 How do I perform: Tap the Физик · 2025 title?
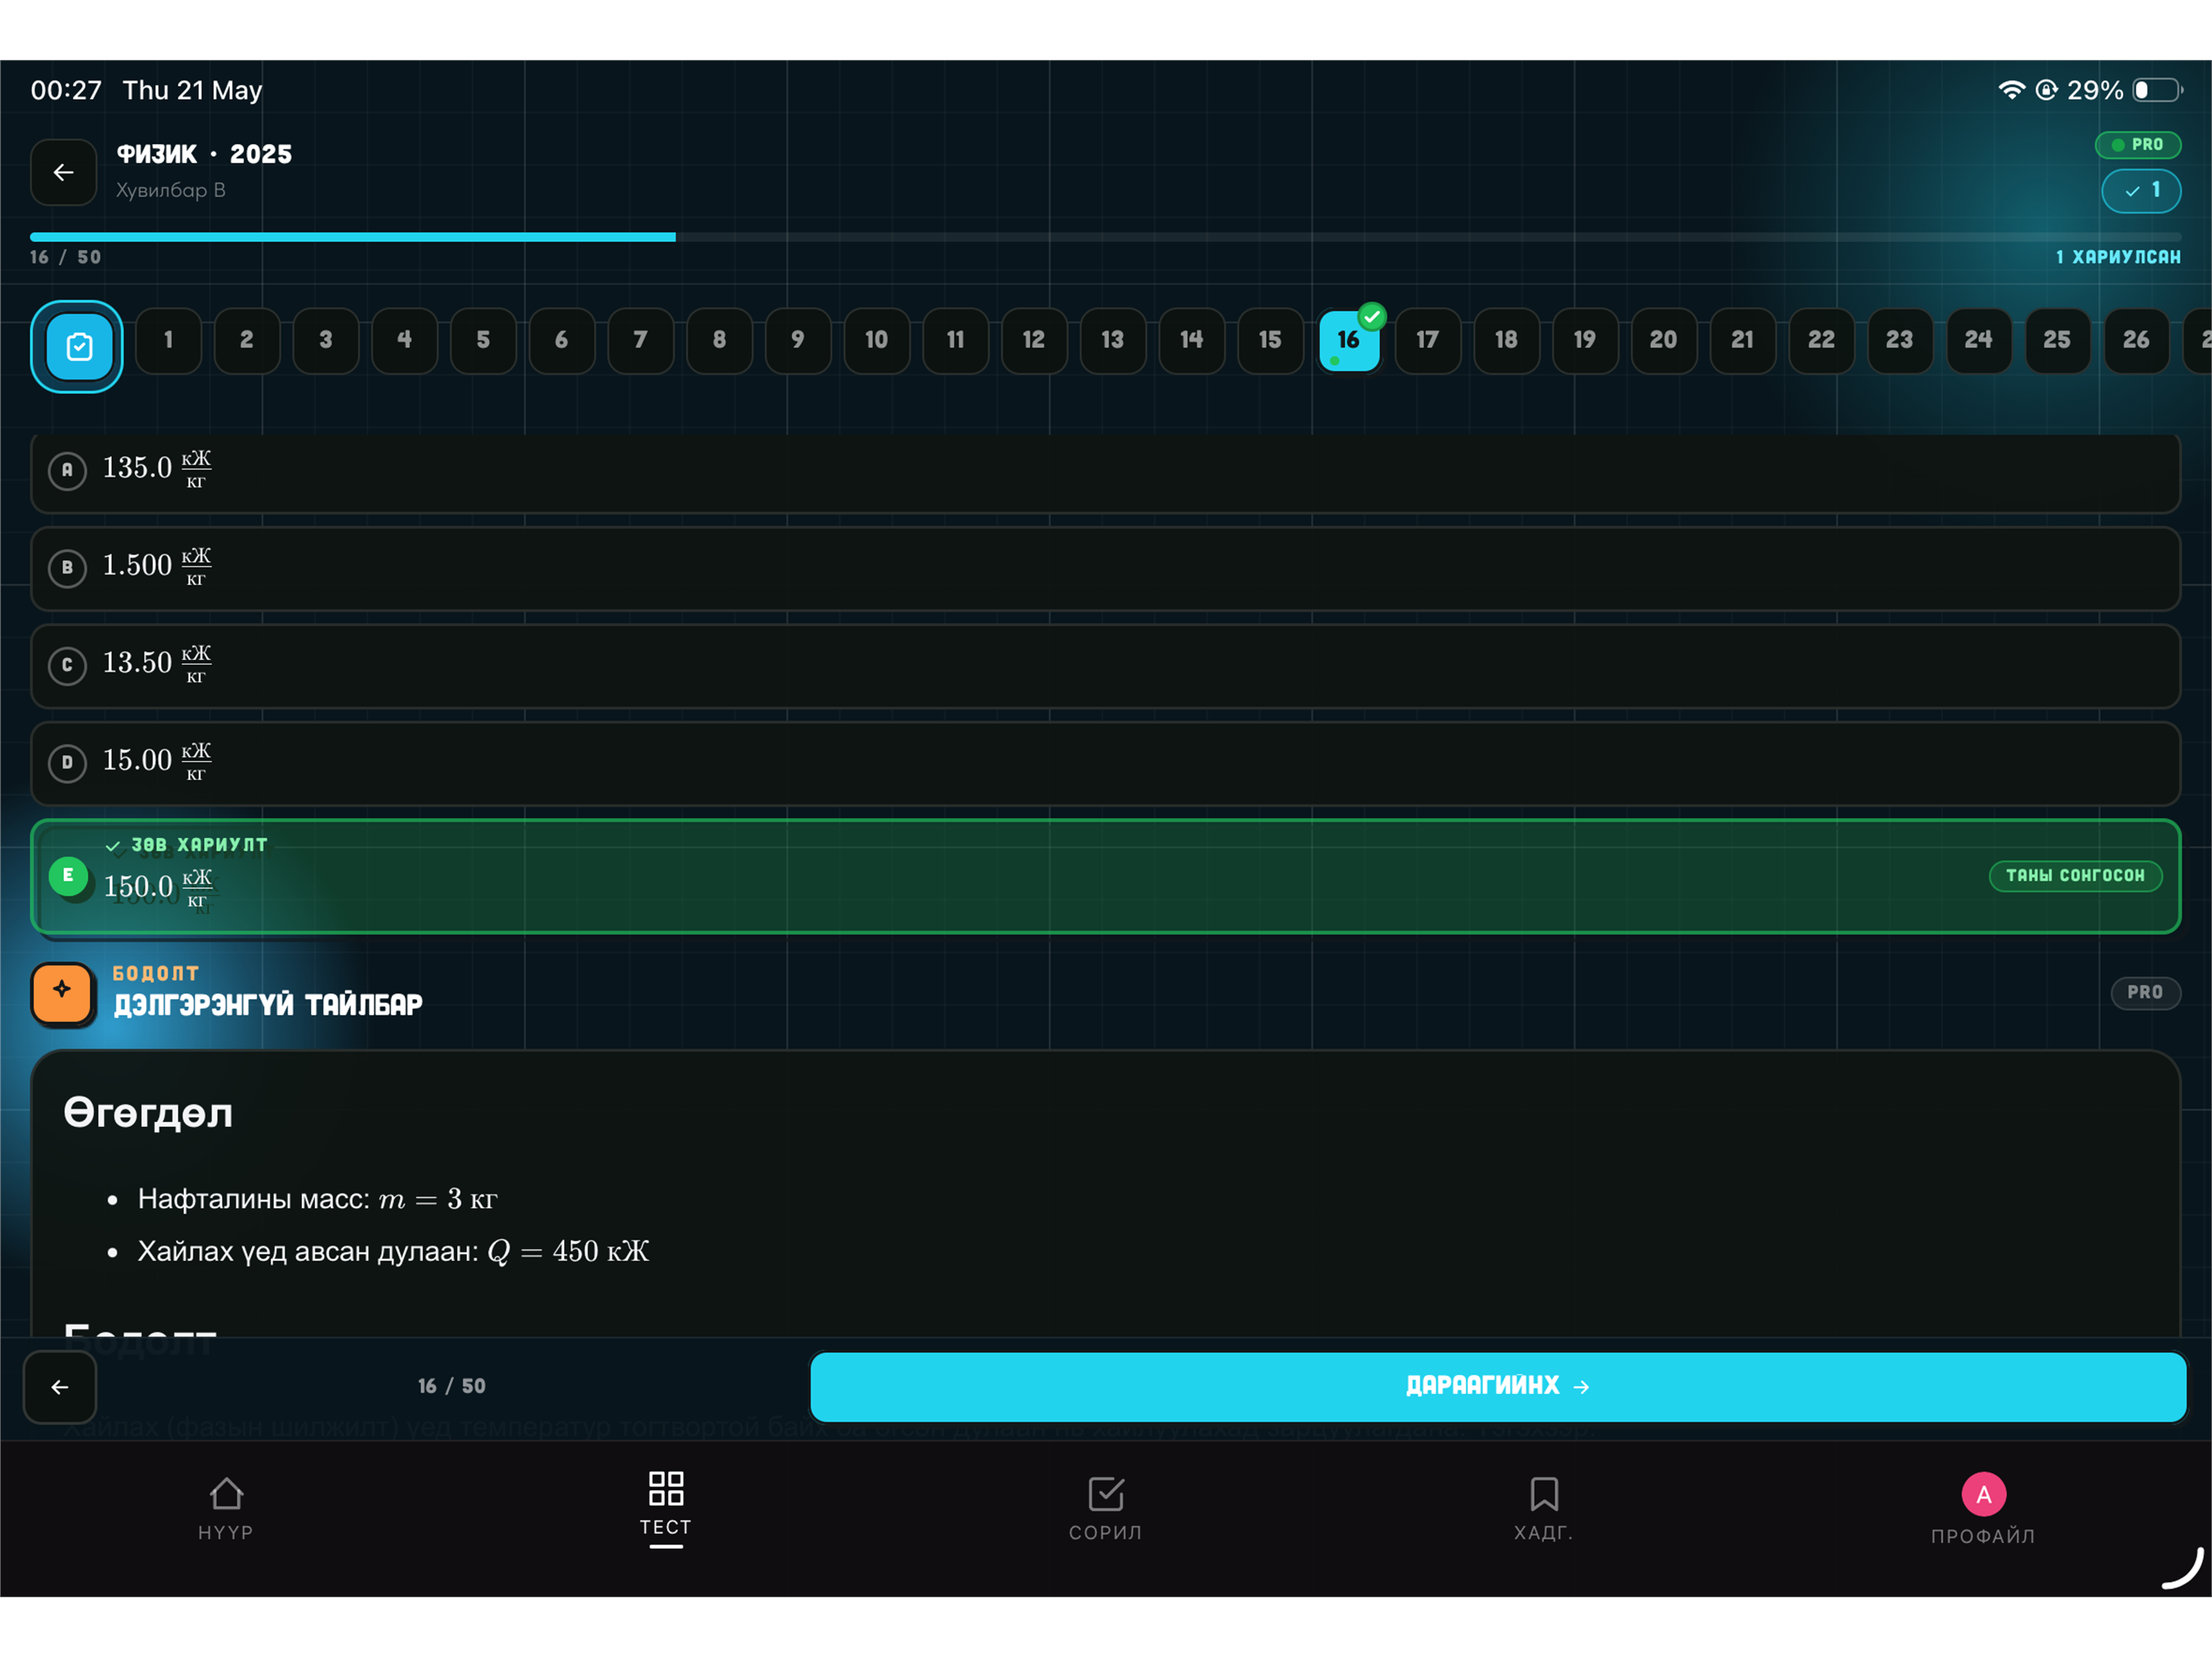204,154
